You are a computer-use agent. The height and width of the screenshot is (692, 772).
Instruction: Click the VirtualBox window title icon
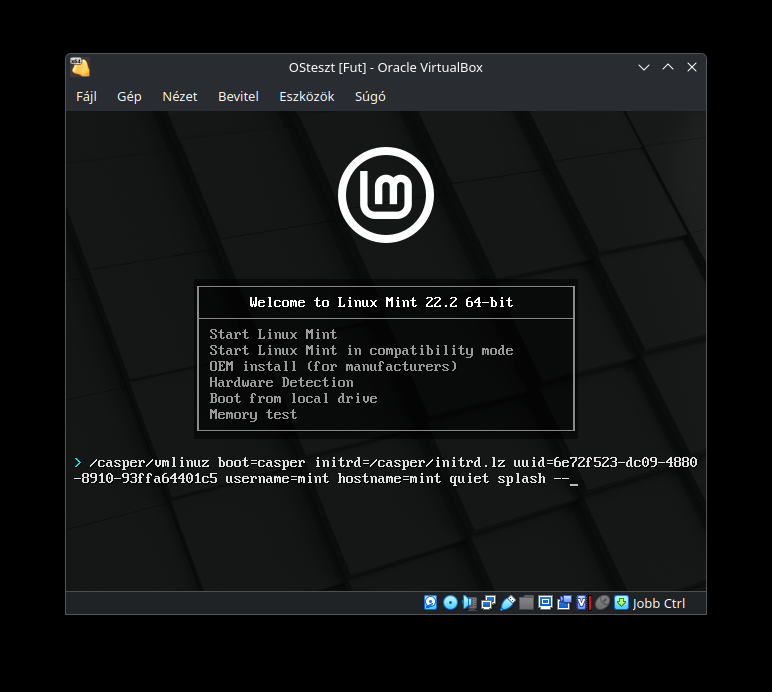[x=80, y=67]
